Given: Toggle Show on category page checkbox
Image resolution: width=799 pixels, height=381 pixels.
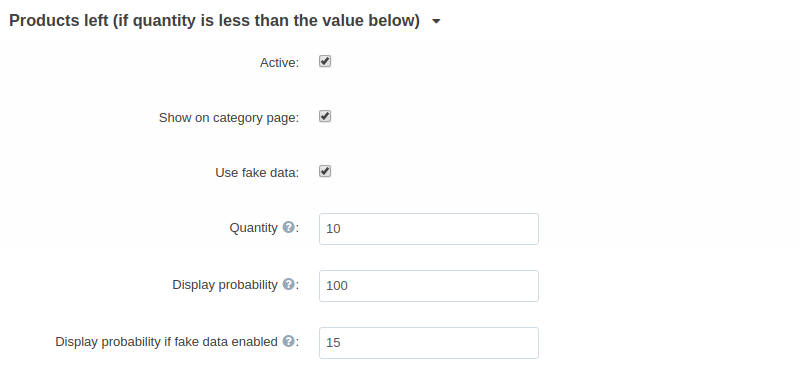Looking at the screenshot, I should point(325,117).
